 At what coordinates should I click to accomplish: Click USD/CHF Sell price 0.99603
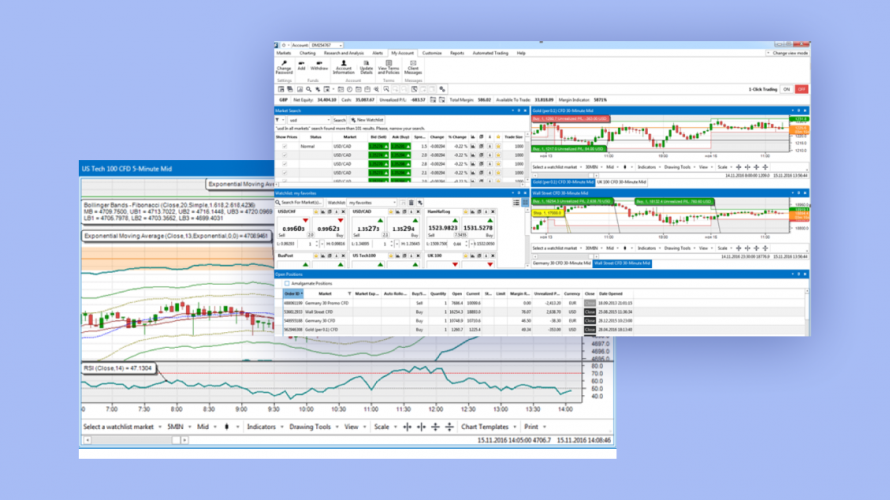(293, 229)
